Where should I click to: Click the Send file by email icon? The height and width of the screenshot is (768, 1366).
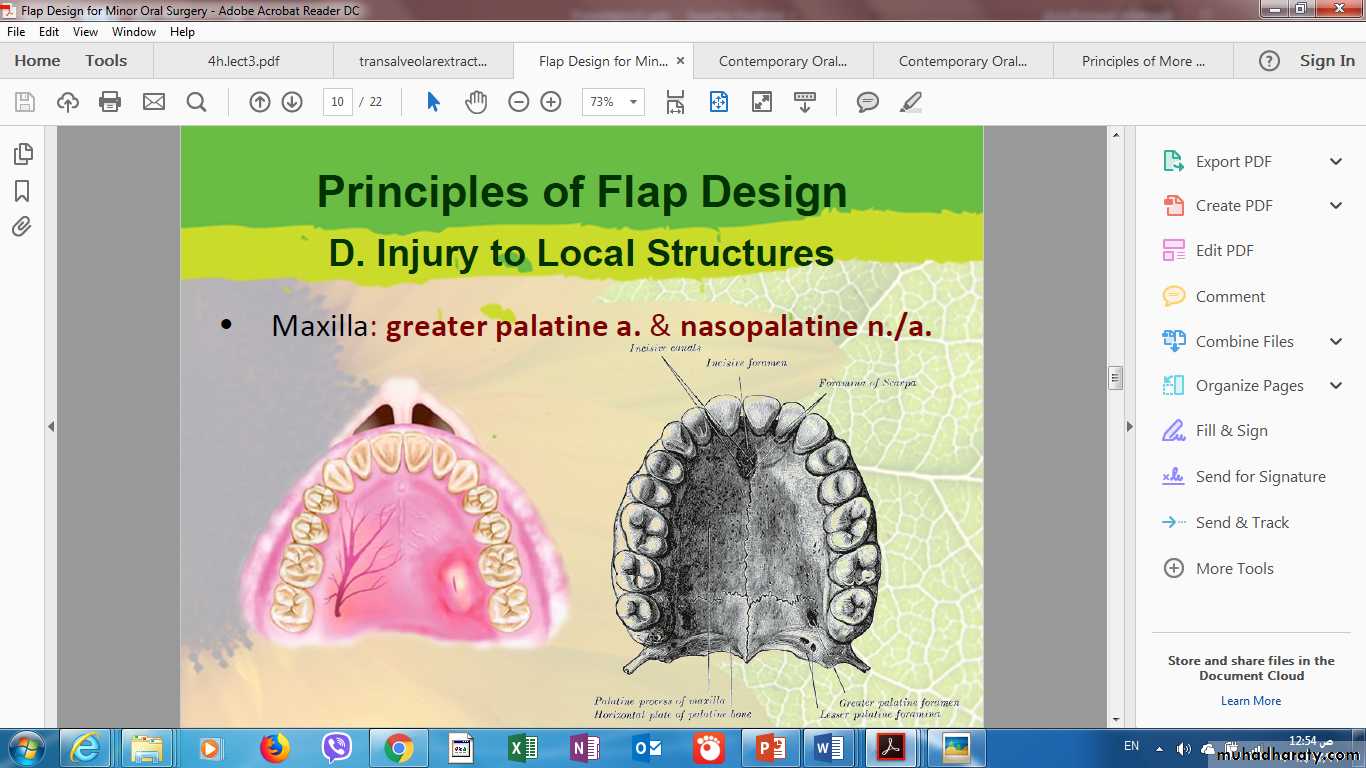(153, 102)
